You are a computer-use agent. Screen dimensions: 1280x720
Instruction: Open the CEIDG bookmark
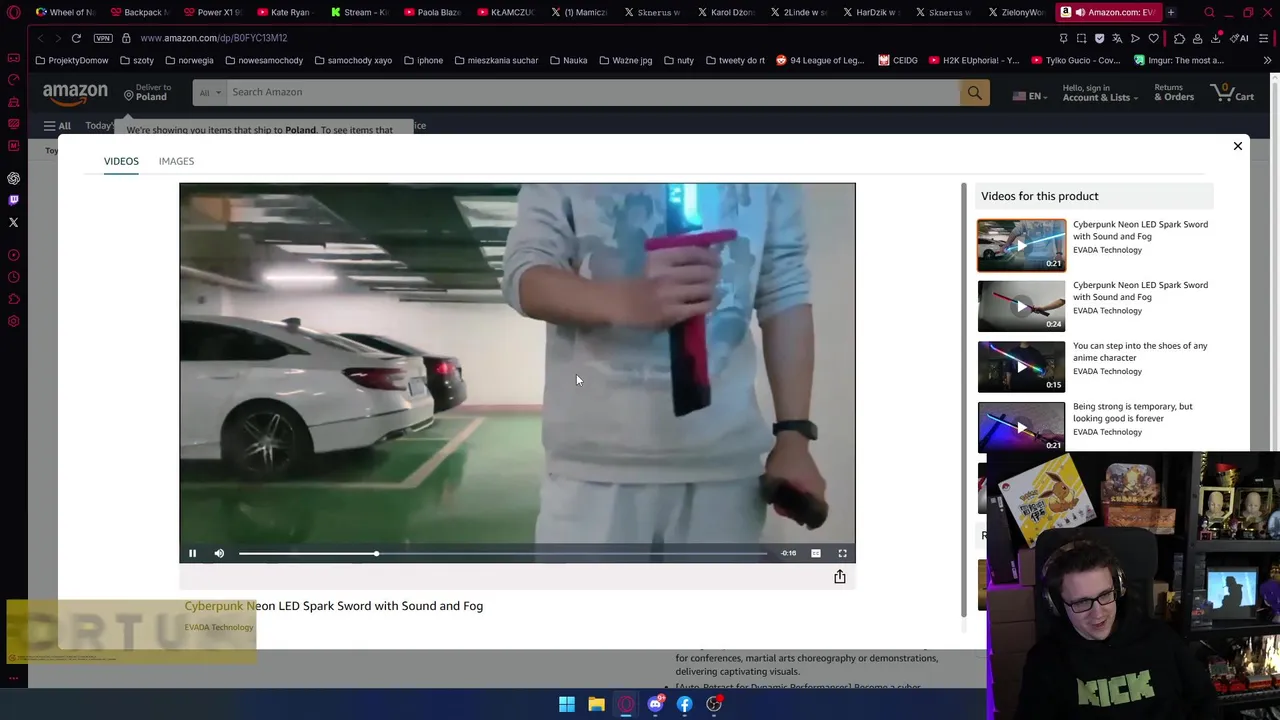pyautogui.click(x=898, y=60)
